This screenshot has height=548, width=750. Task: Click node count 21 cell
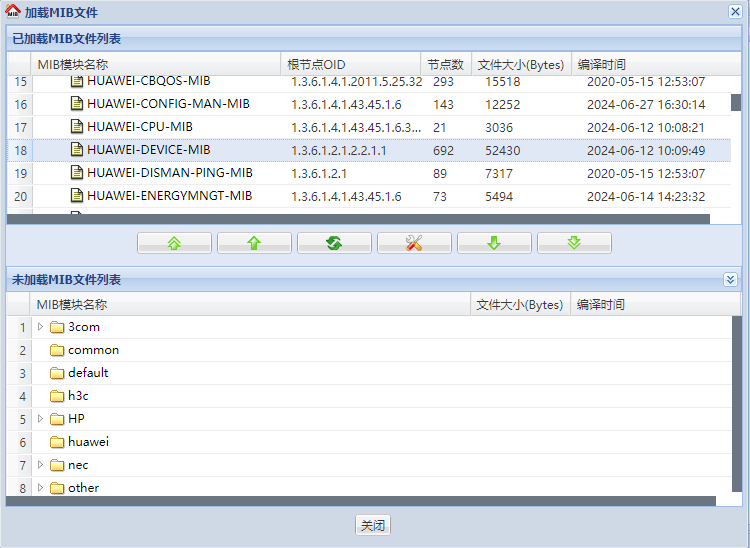click(x=439, y=128)
